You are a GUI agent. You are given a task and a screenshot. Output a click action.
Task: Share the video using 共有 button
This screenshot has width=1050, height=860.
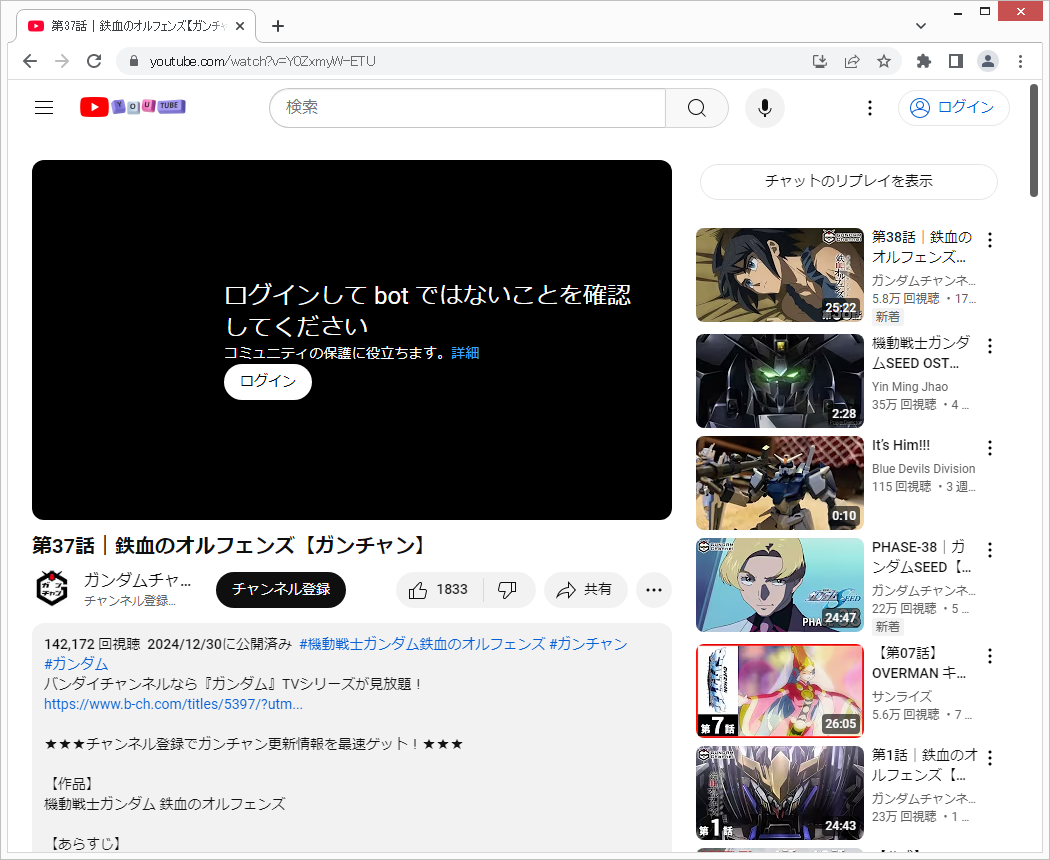[x=586, y=590]
